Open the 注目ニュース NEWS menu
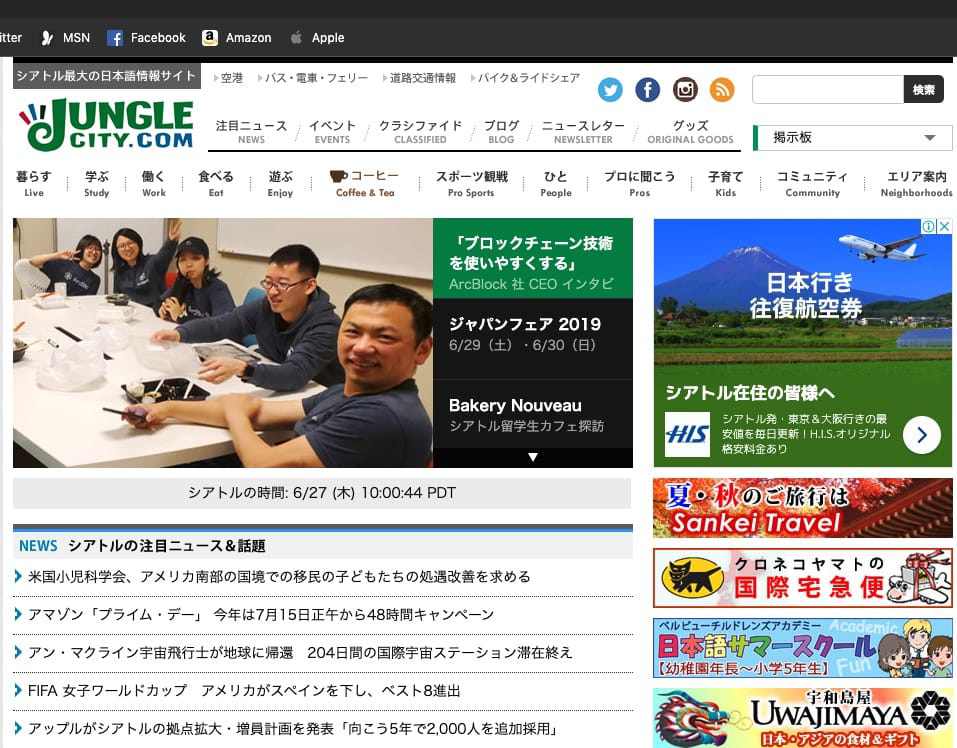Screen dimensions: 957x748 tap(251, 132)
